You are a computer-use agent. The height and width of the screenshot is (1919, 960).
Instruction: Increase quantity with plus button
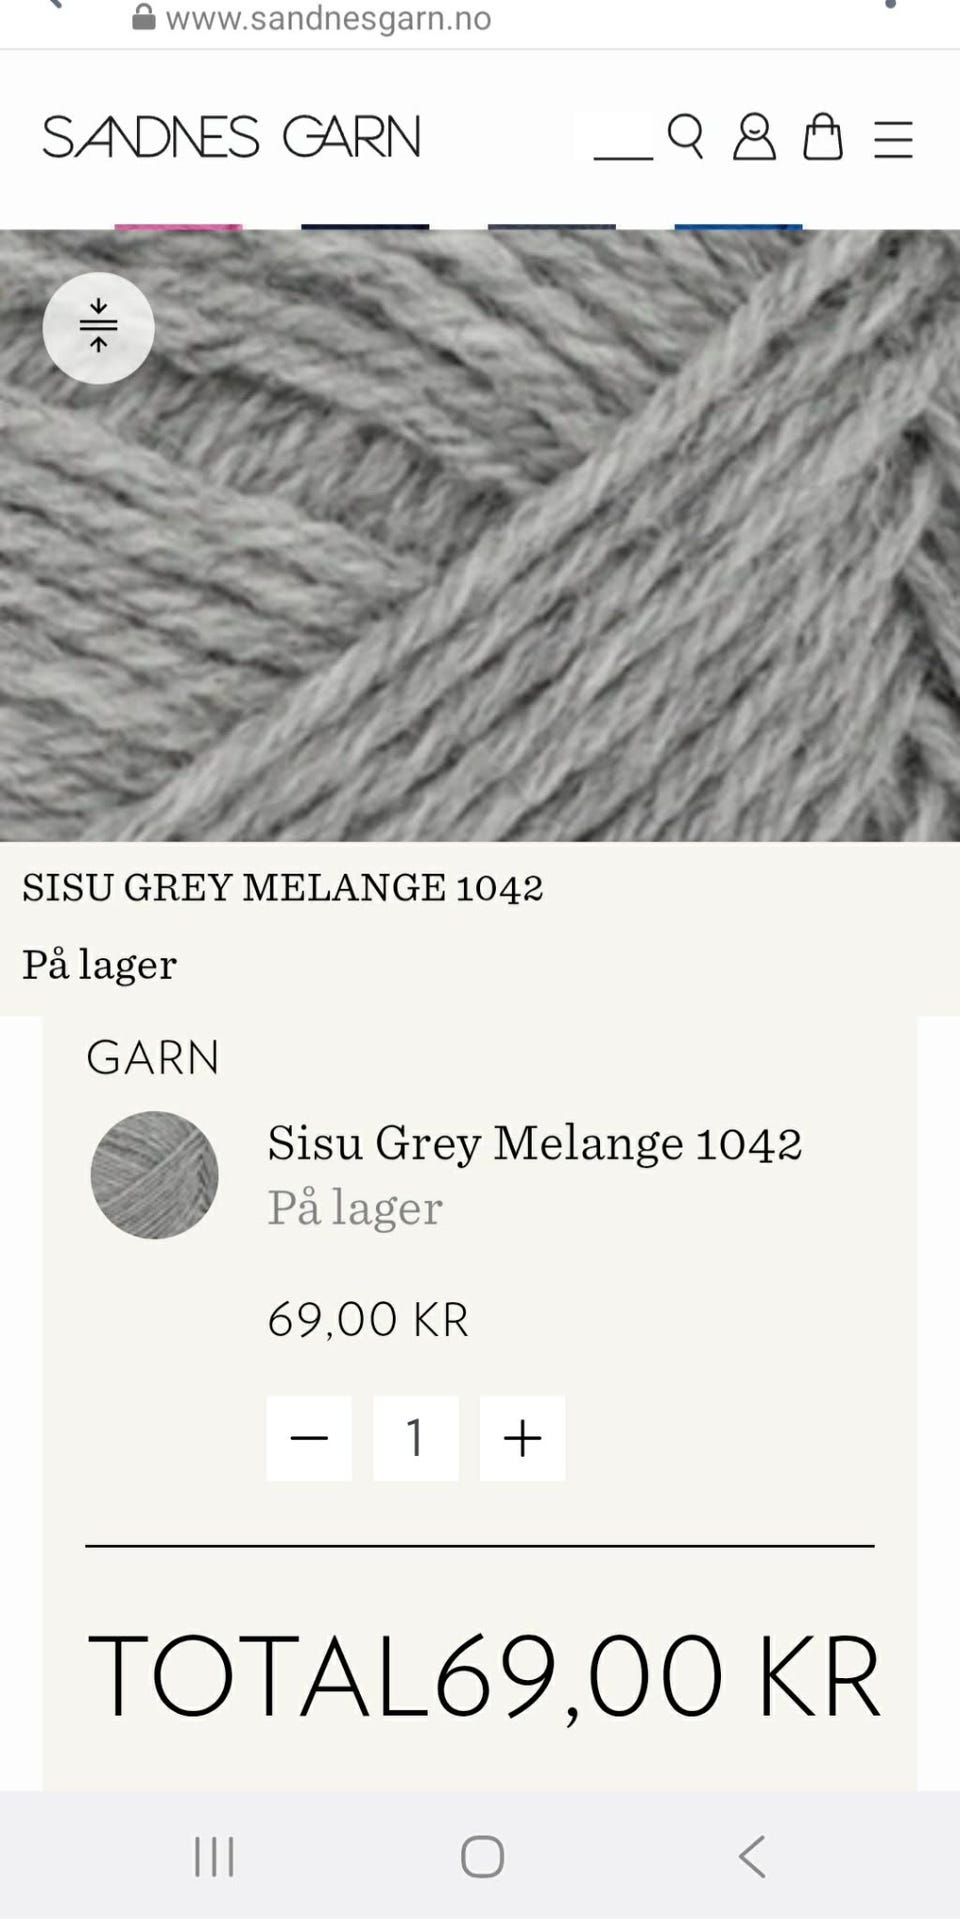click(x=522, y=1438)
